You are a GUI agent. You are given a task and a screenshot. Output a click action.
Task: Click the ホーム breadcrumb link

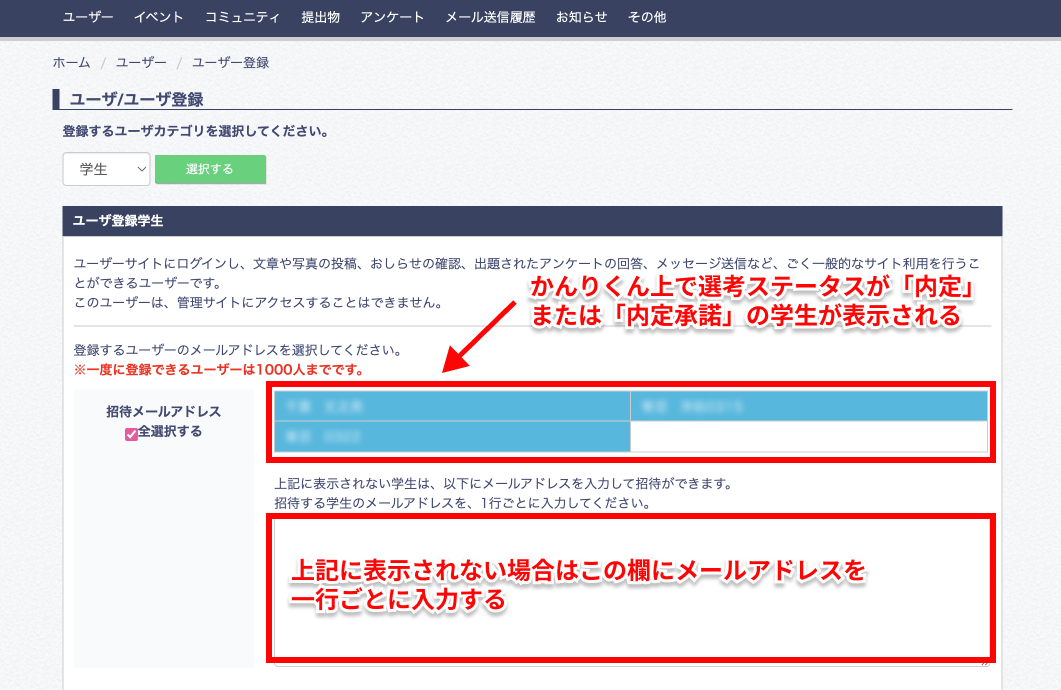(x=70, y=62)
